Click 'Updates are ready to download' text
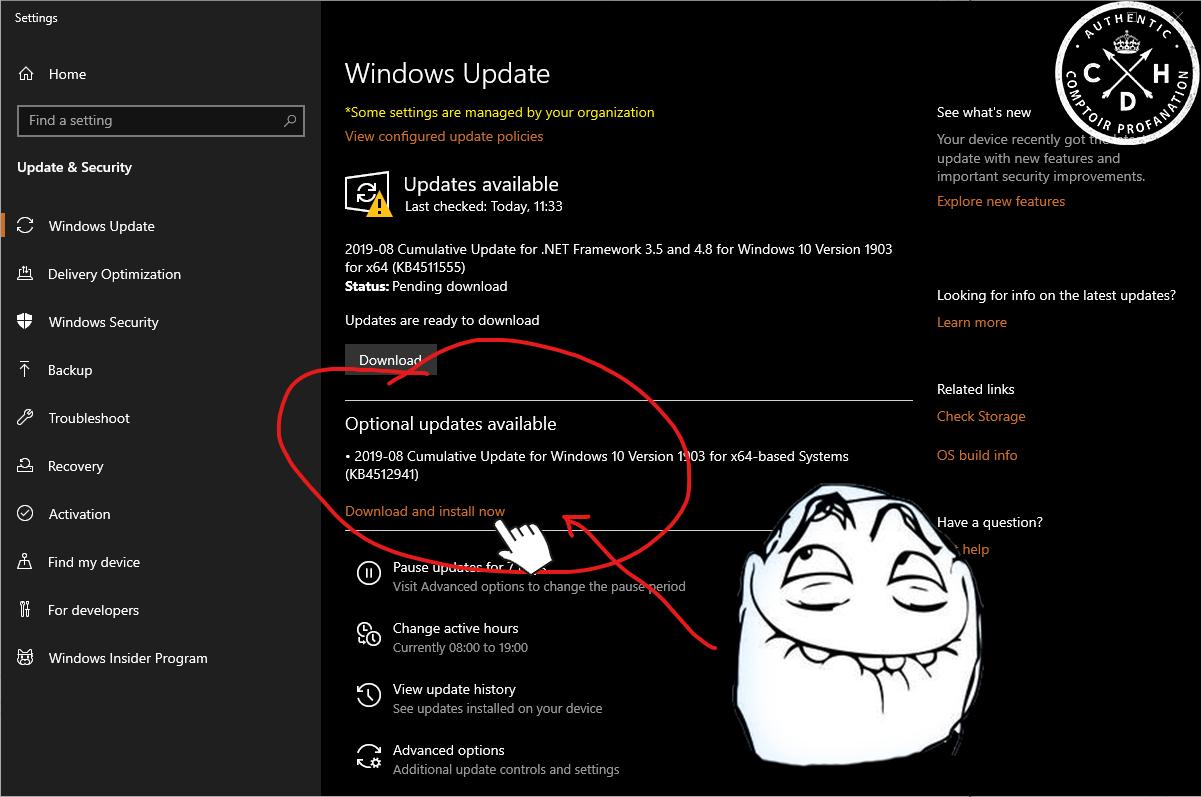The height and width of the screenshot is (797, 1201). pos(442,320)
